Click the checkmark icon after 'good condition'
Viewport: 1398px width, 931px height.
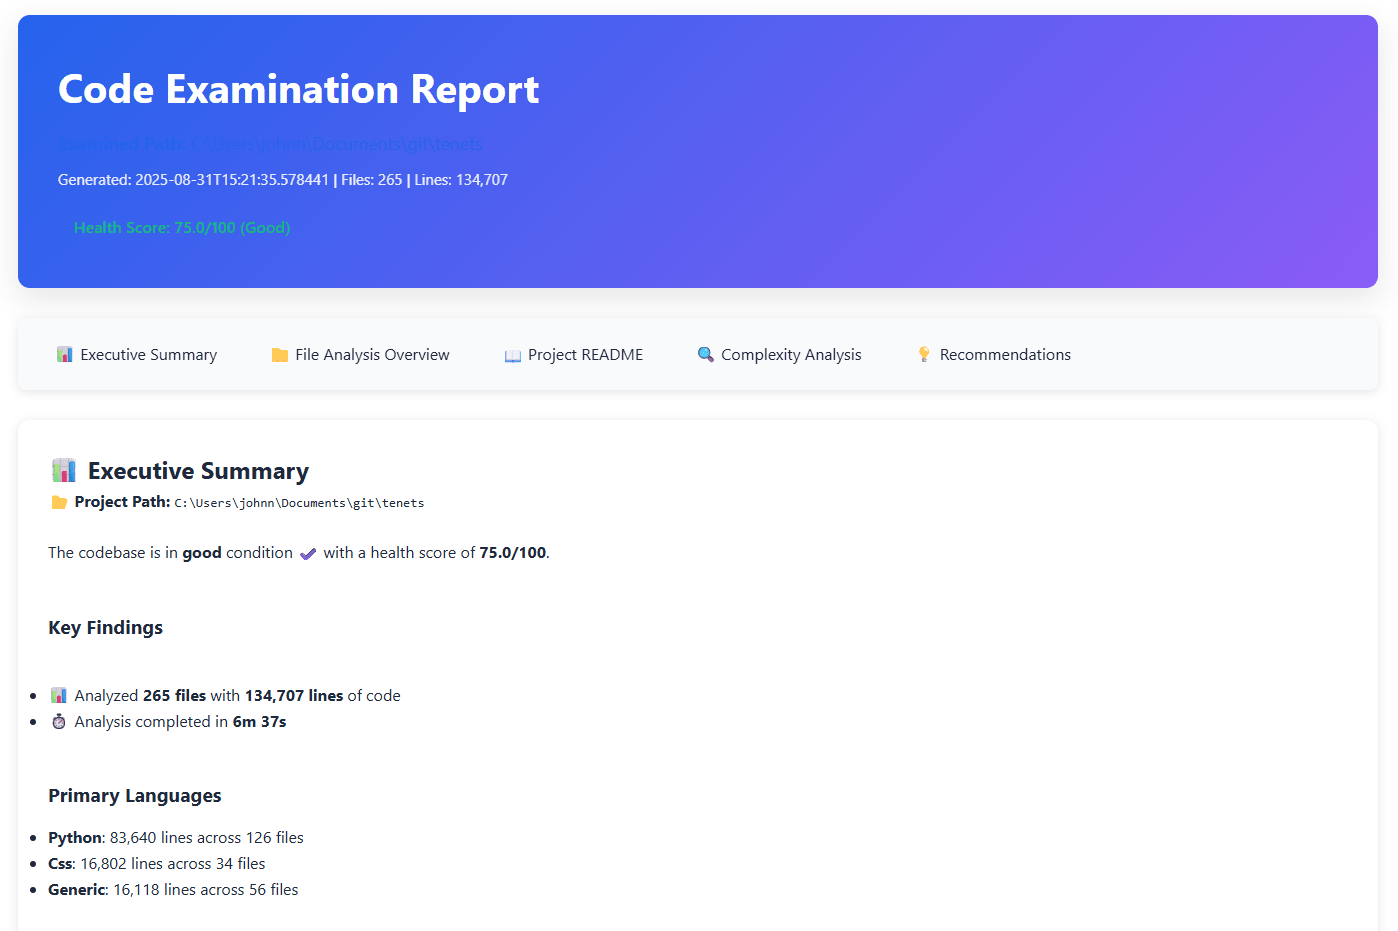tap(307, 552)
